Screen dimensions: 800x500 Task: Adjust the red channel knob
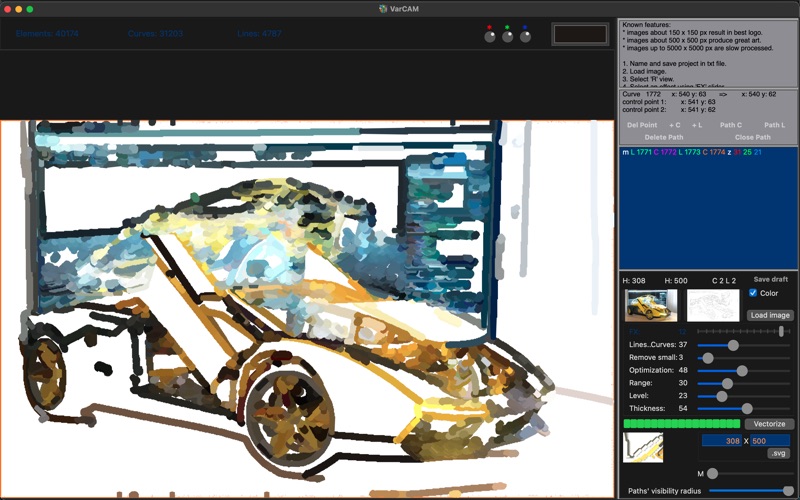tap(490, 36)
